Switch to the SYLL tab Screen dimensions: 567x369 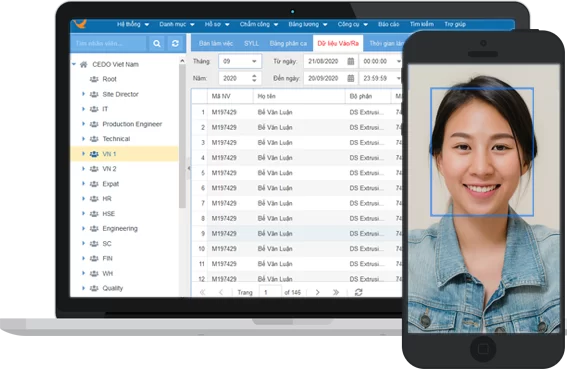point(251,43)
